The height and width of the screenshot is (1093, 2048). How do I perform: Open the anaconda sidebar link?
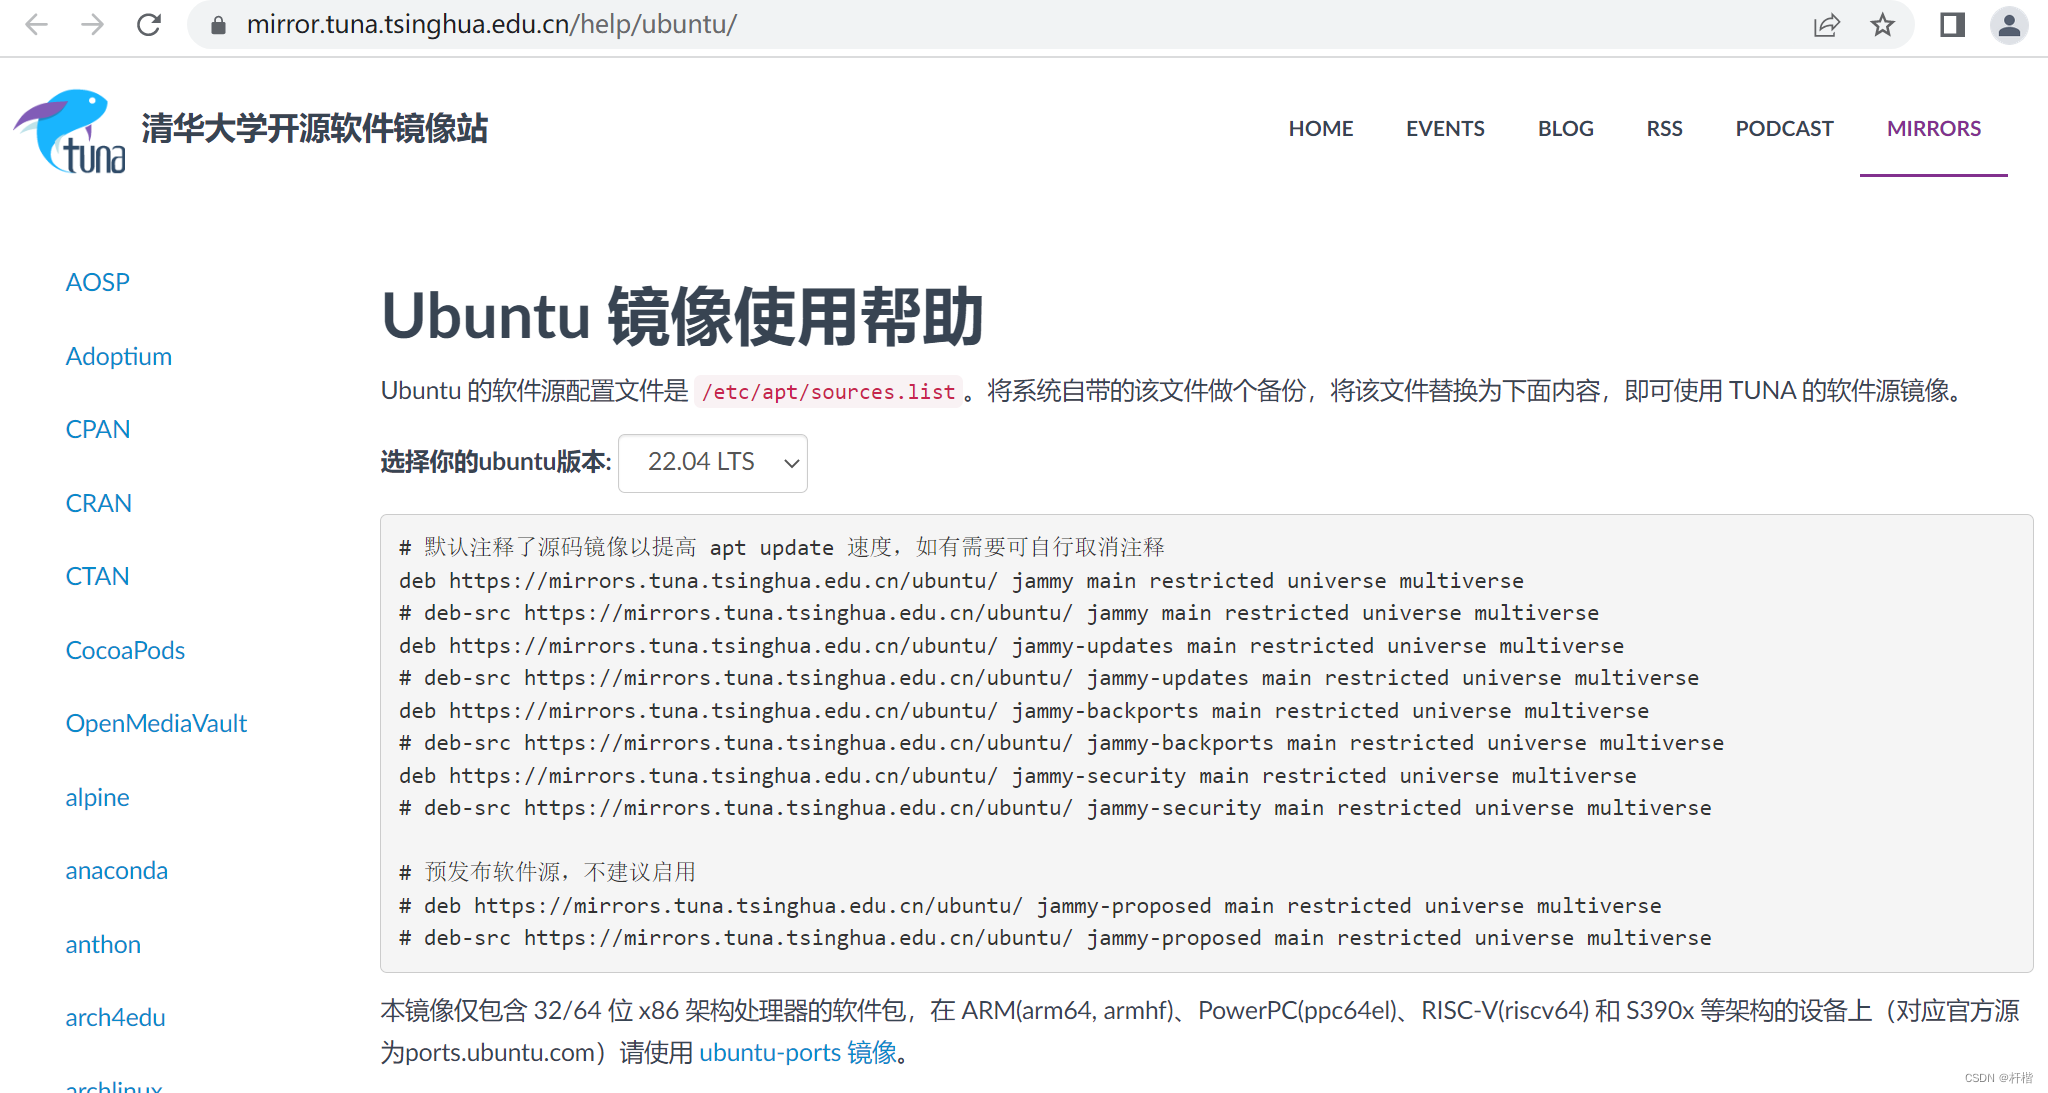coord(116,871)
